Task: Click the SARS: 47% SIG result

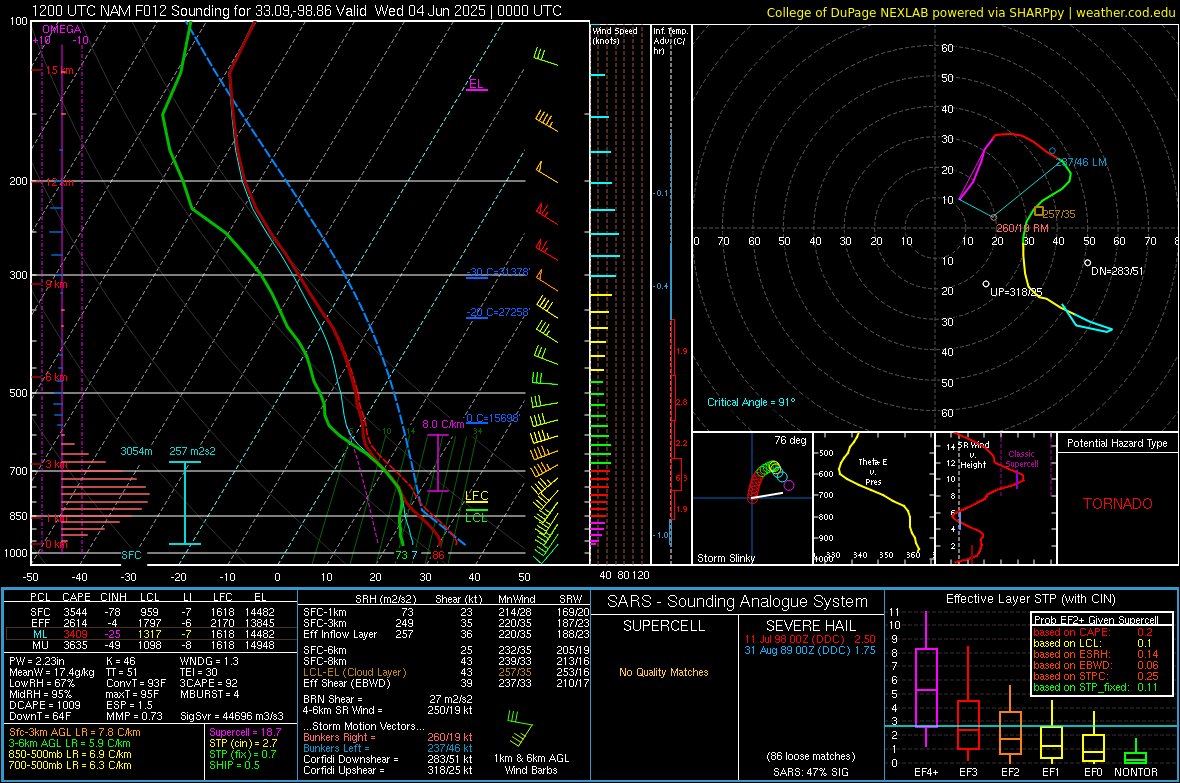Action: (810, 772)
